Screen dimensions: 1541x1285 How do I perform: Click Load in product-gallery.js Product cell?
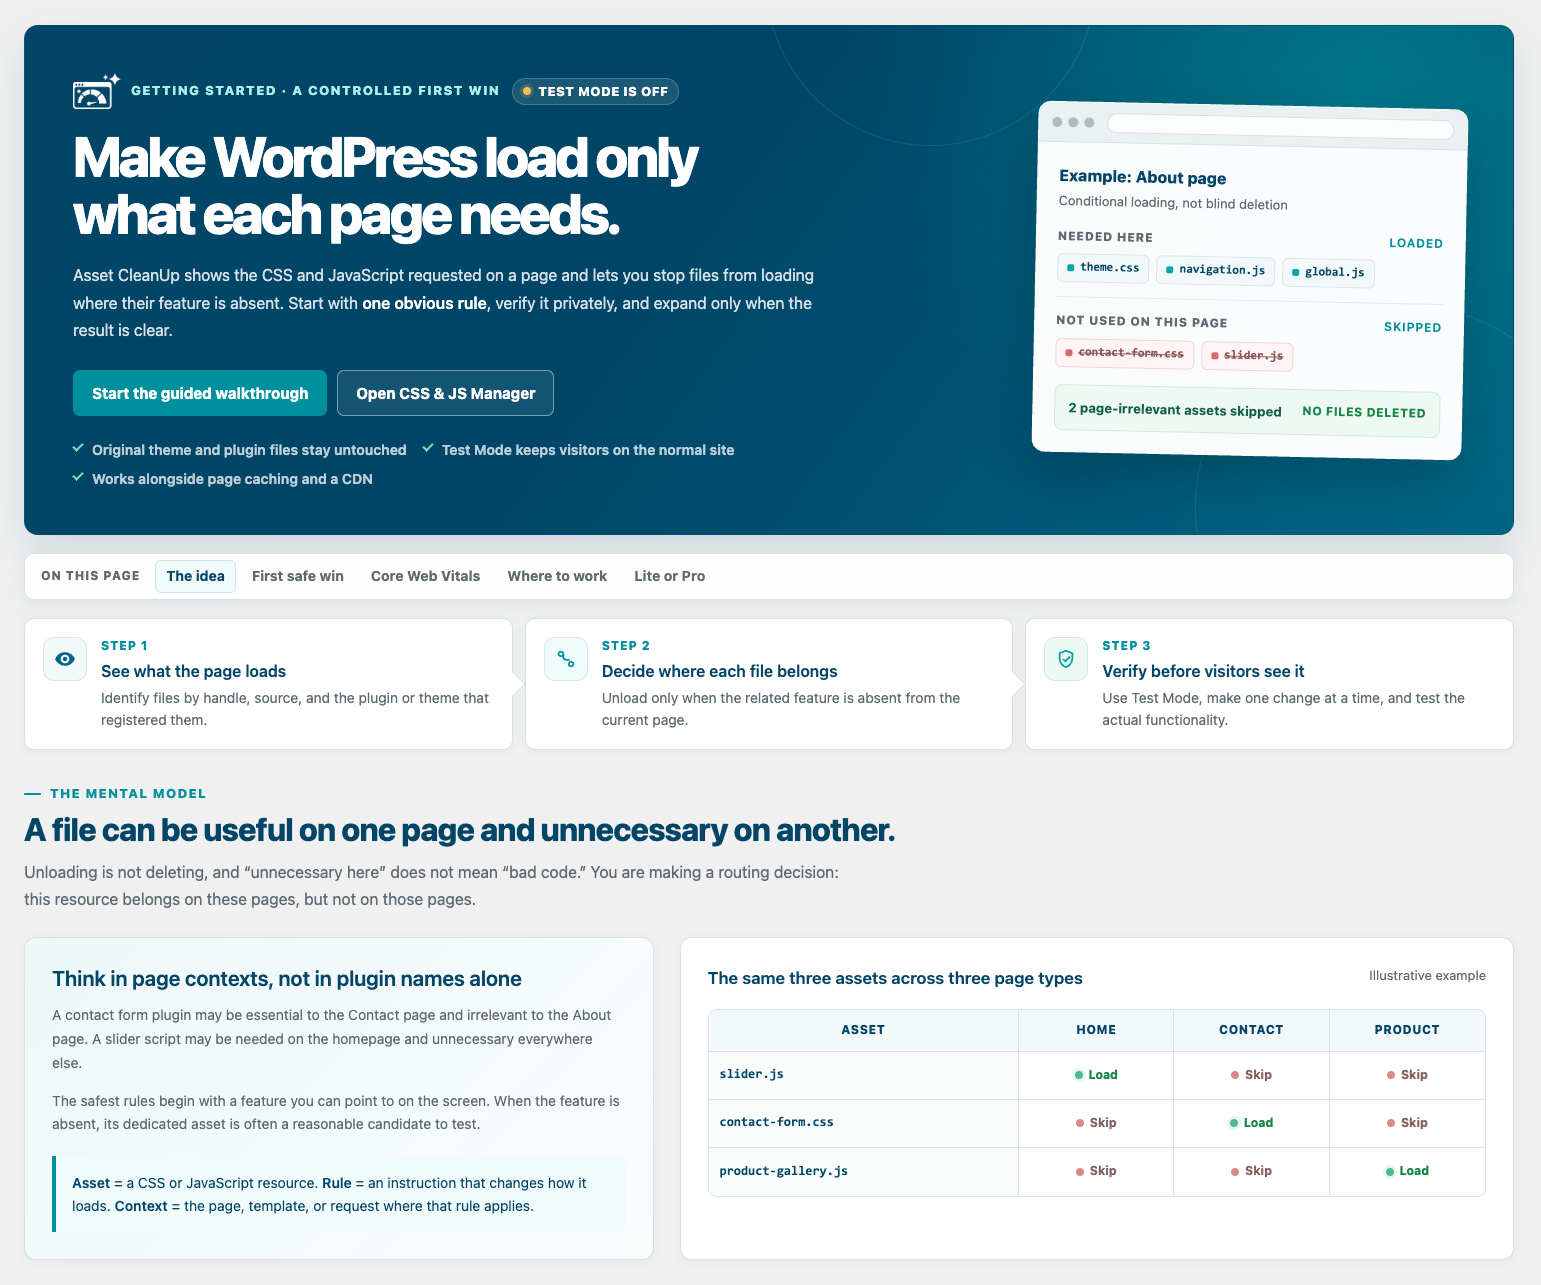1407,1171
